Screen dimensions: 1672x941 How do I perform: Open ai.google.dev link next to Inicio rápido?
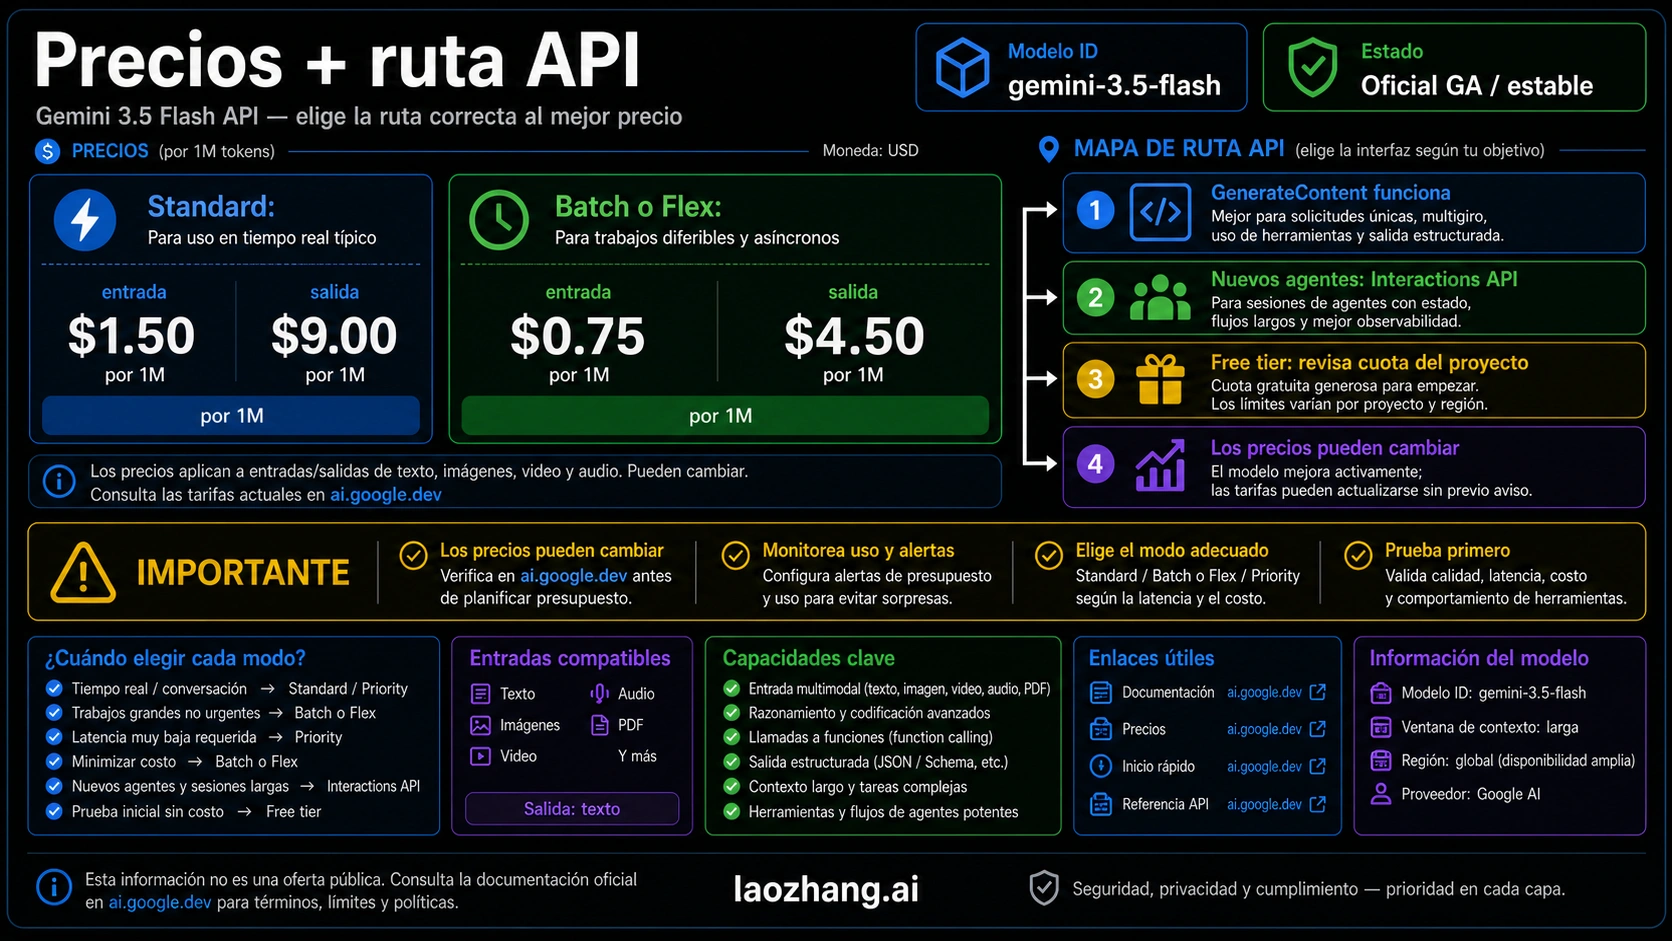(x=1264, y=766)
